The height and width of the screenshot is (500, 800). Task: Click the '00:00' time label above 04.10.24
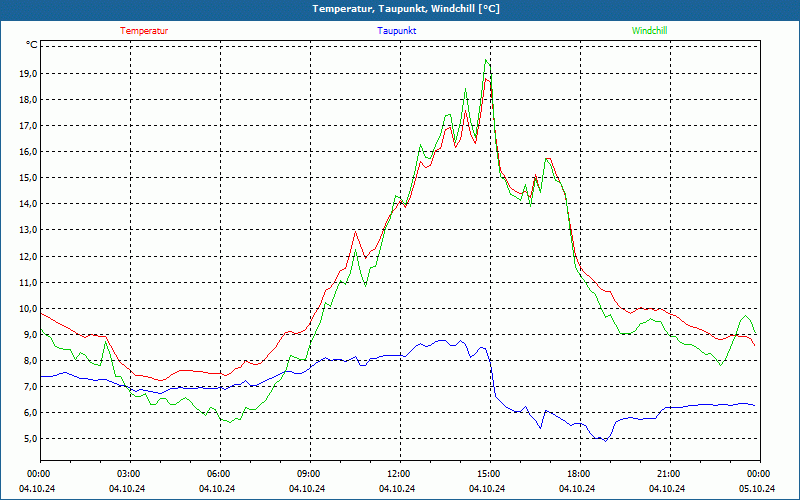pyautogui.click(x=37, y=474)
